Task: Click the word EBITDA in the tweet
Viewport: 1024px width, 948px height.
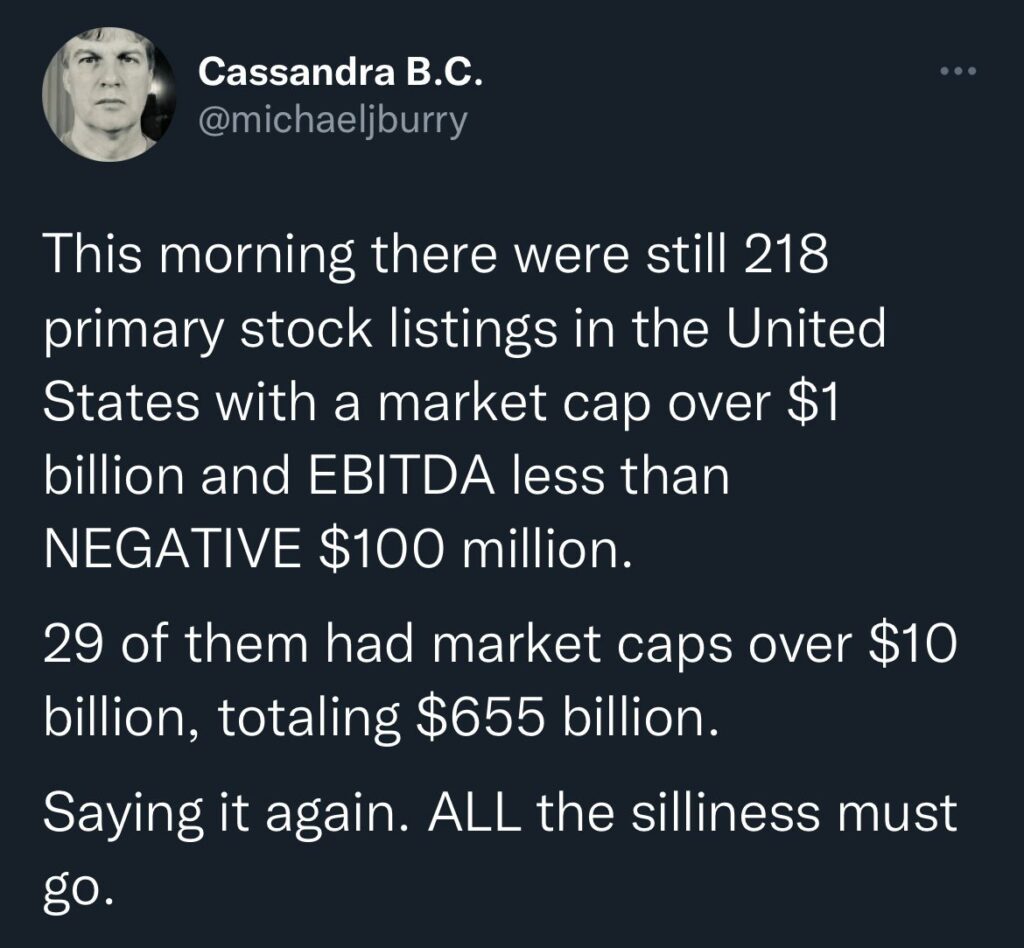Action: click(396, 475)
